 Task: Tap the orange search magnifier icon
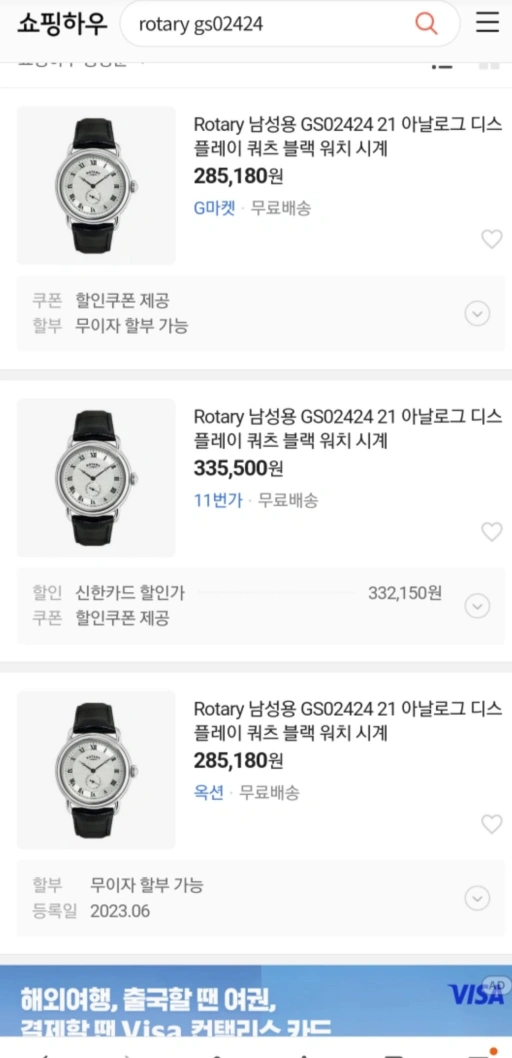(x=426, y=24)
